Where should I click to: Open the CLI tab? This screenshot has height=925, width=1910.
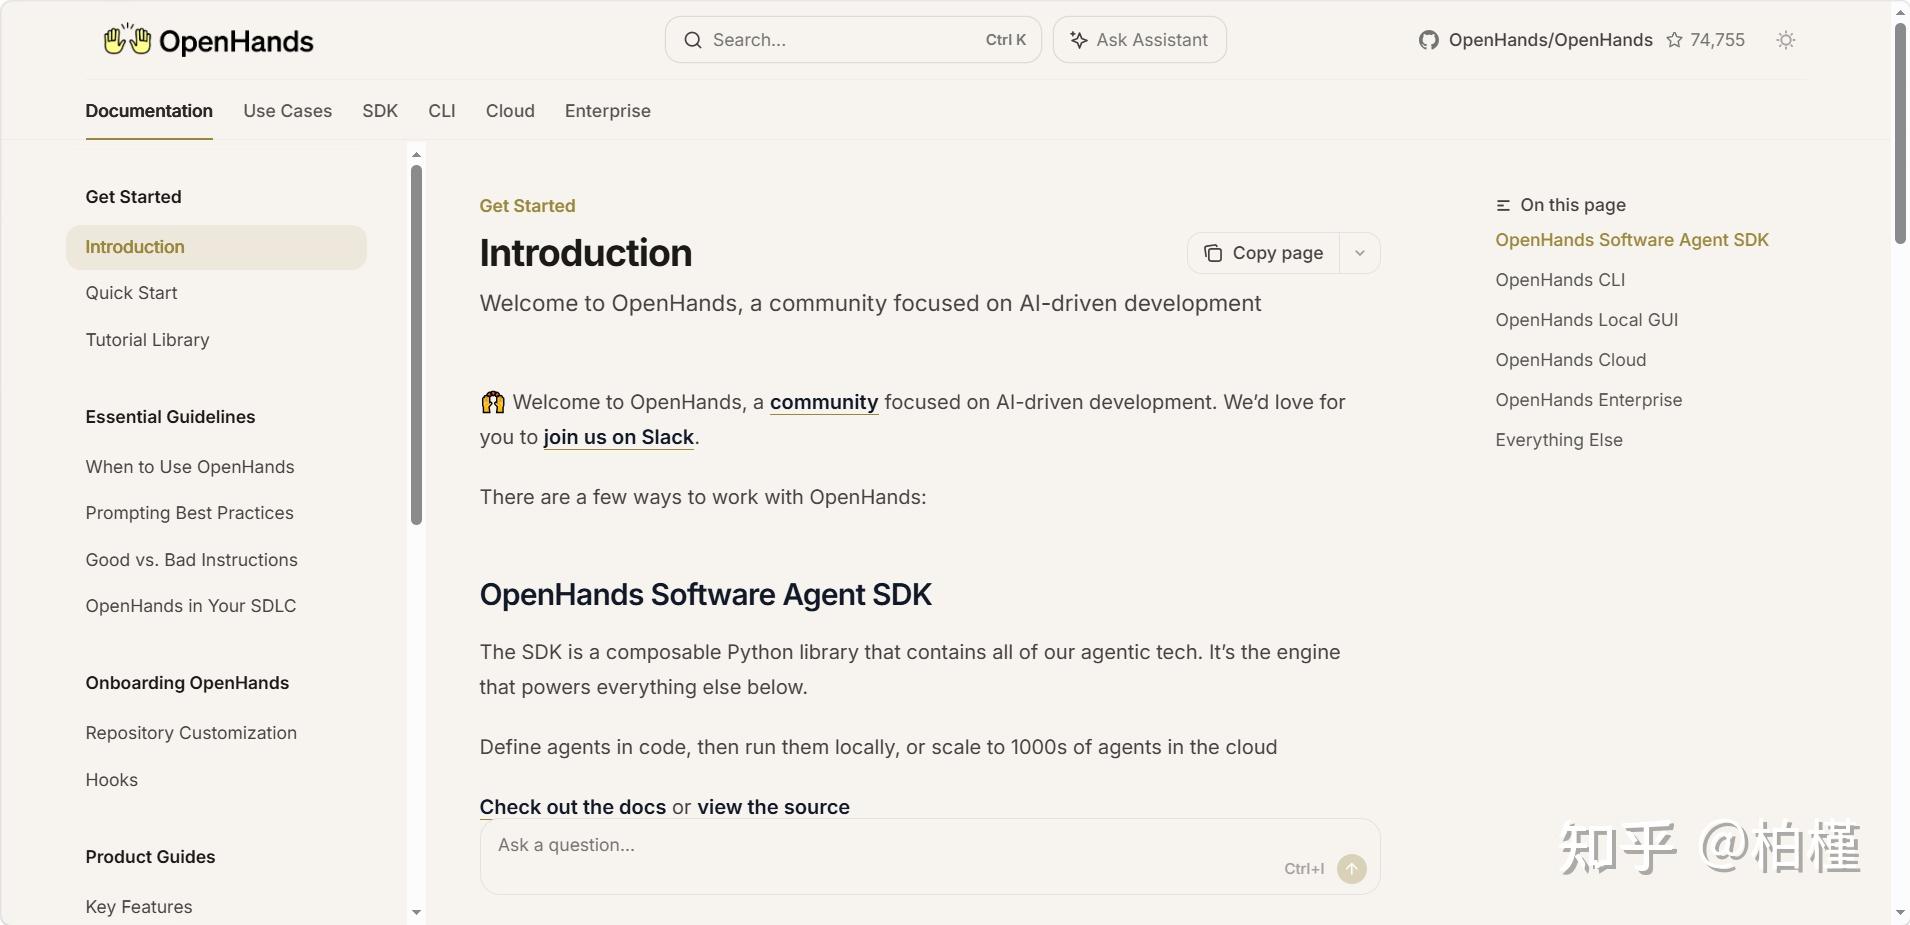pyautogui.click(x=442, y=111)
